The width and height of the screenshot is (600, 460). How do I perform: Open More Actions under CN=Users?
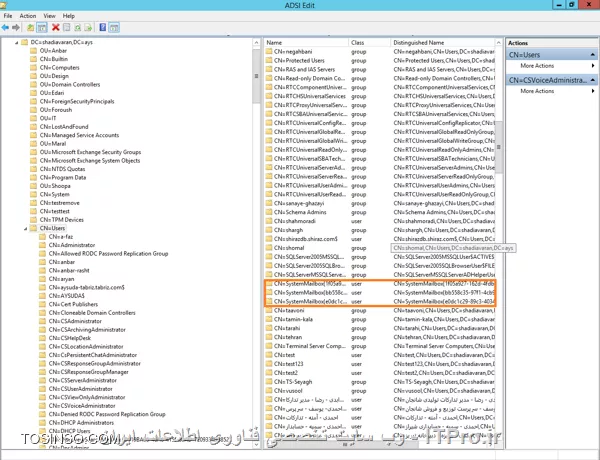coord(538,66)
